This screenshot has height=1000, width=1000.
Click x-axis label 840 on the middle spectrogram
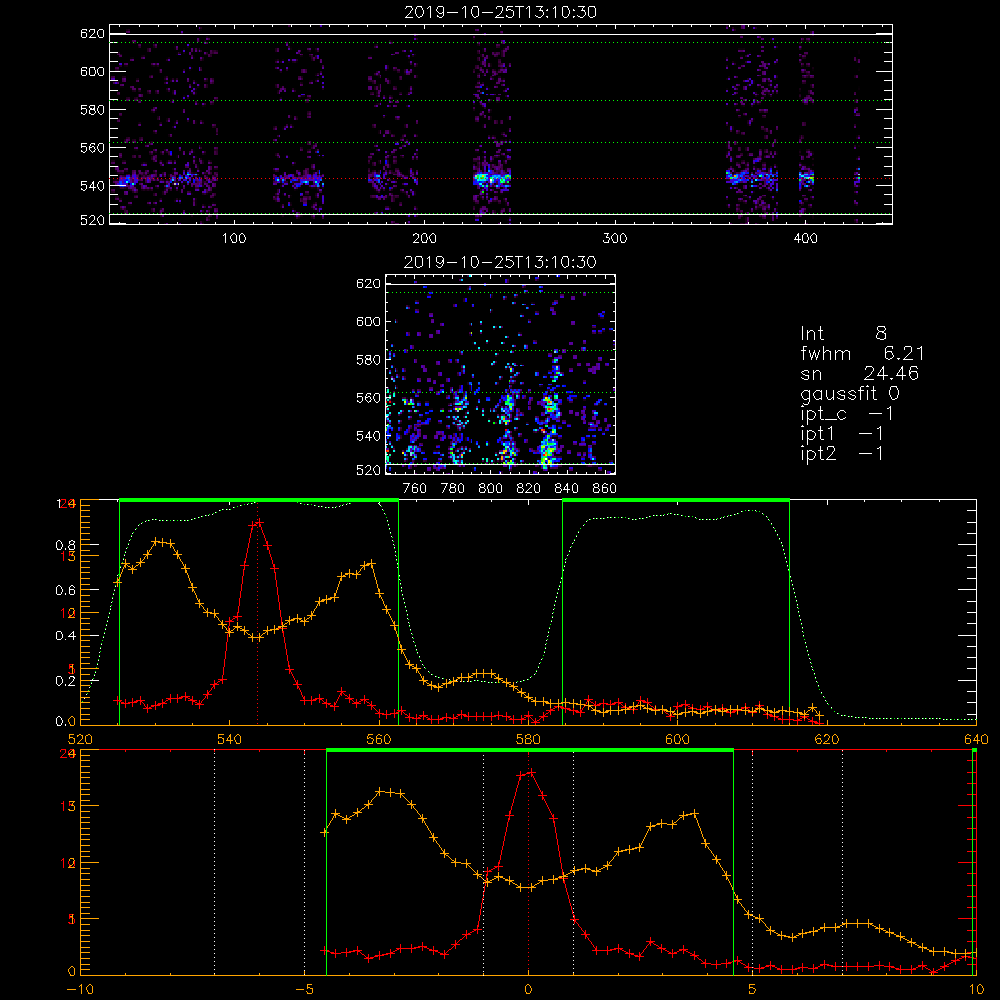[x=566, y=489]
